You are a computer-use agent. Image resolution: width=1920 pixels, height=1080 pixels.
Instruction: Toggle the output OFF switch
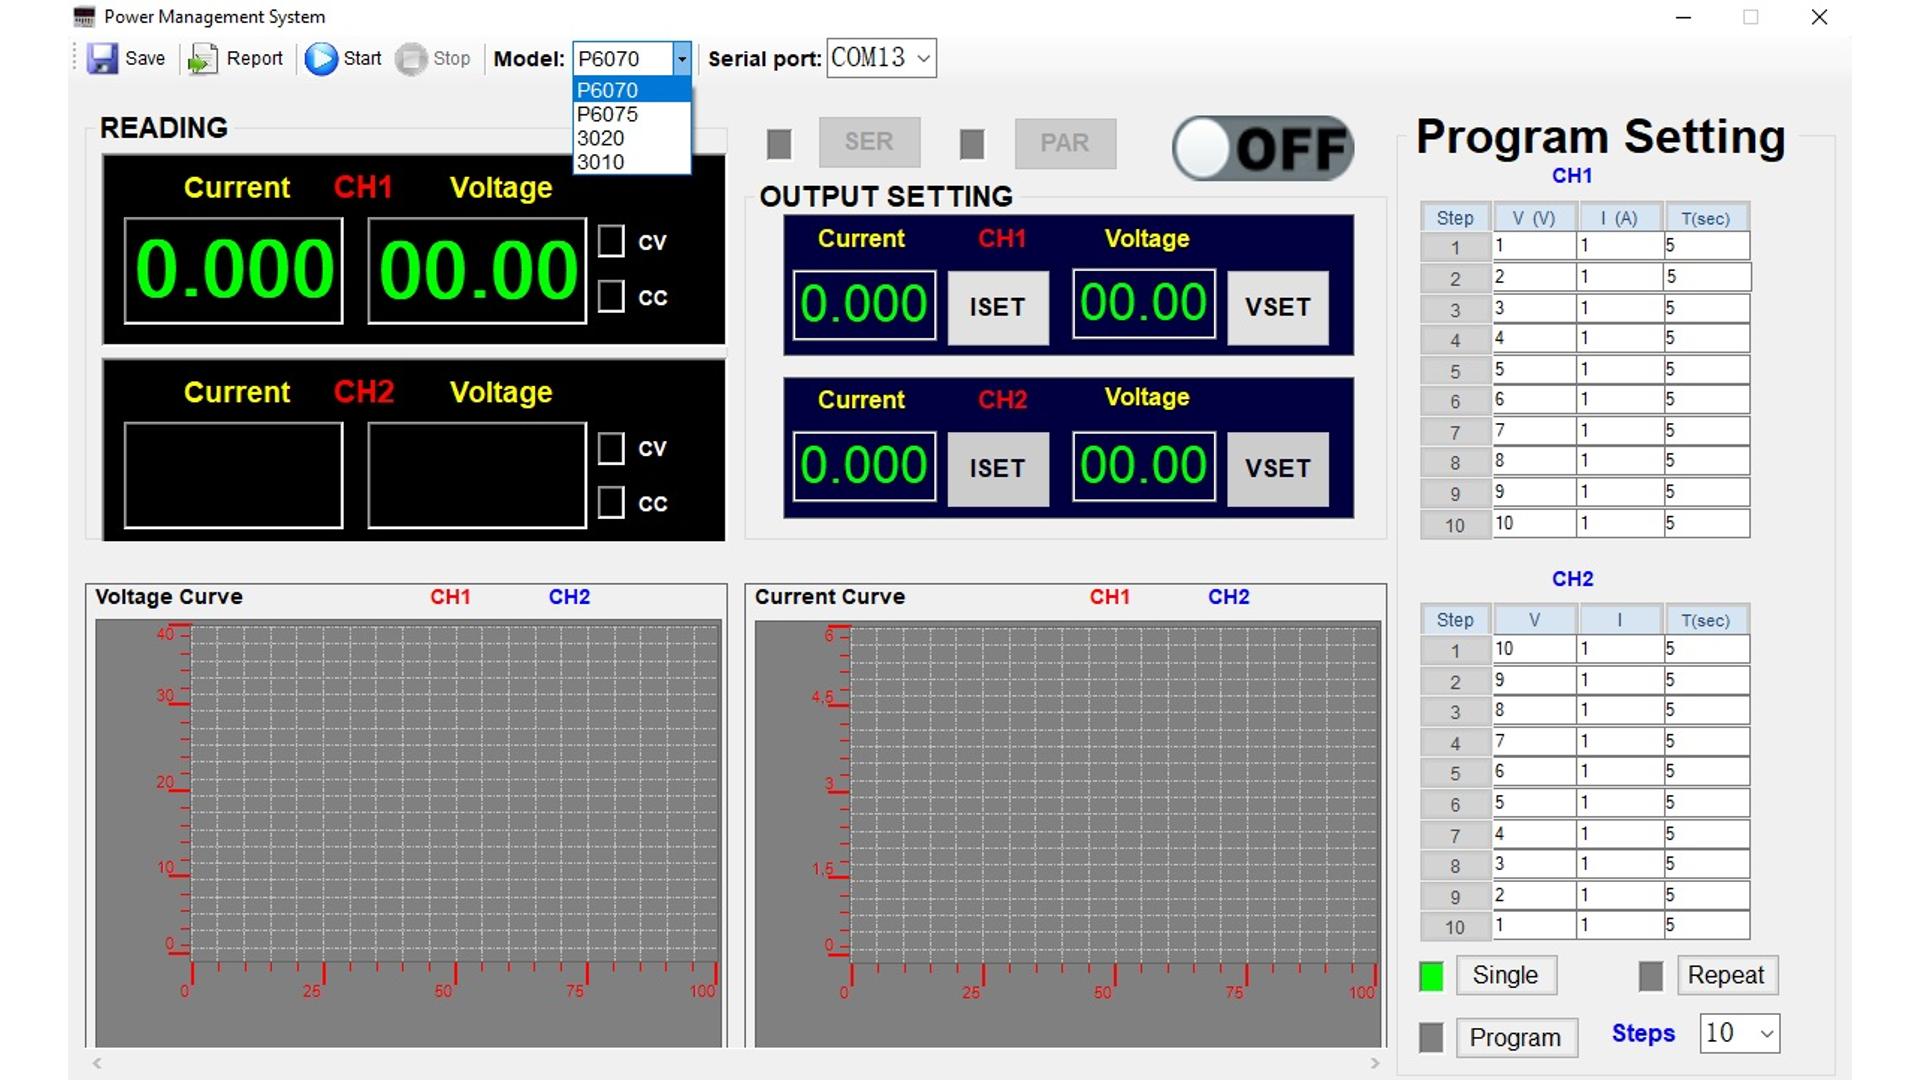tap(1263, 149)
